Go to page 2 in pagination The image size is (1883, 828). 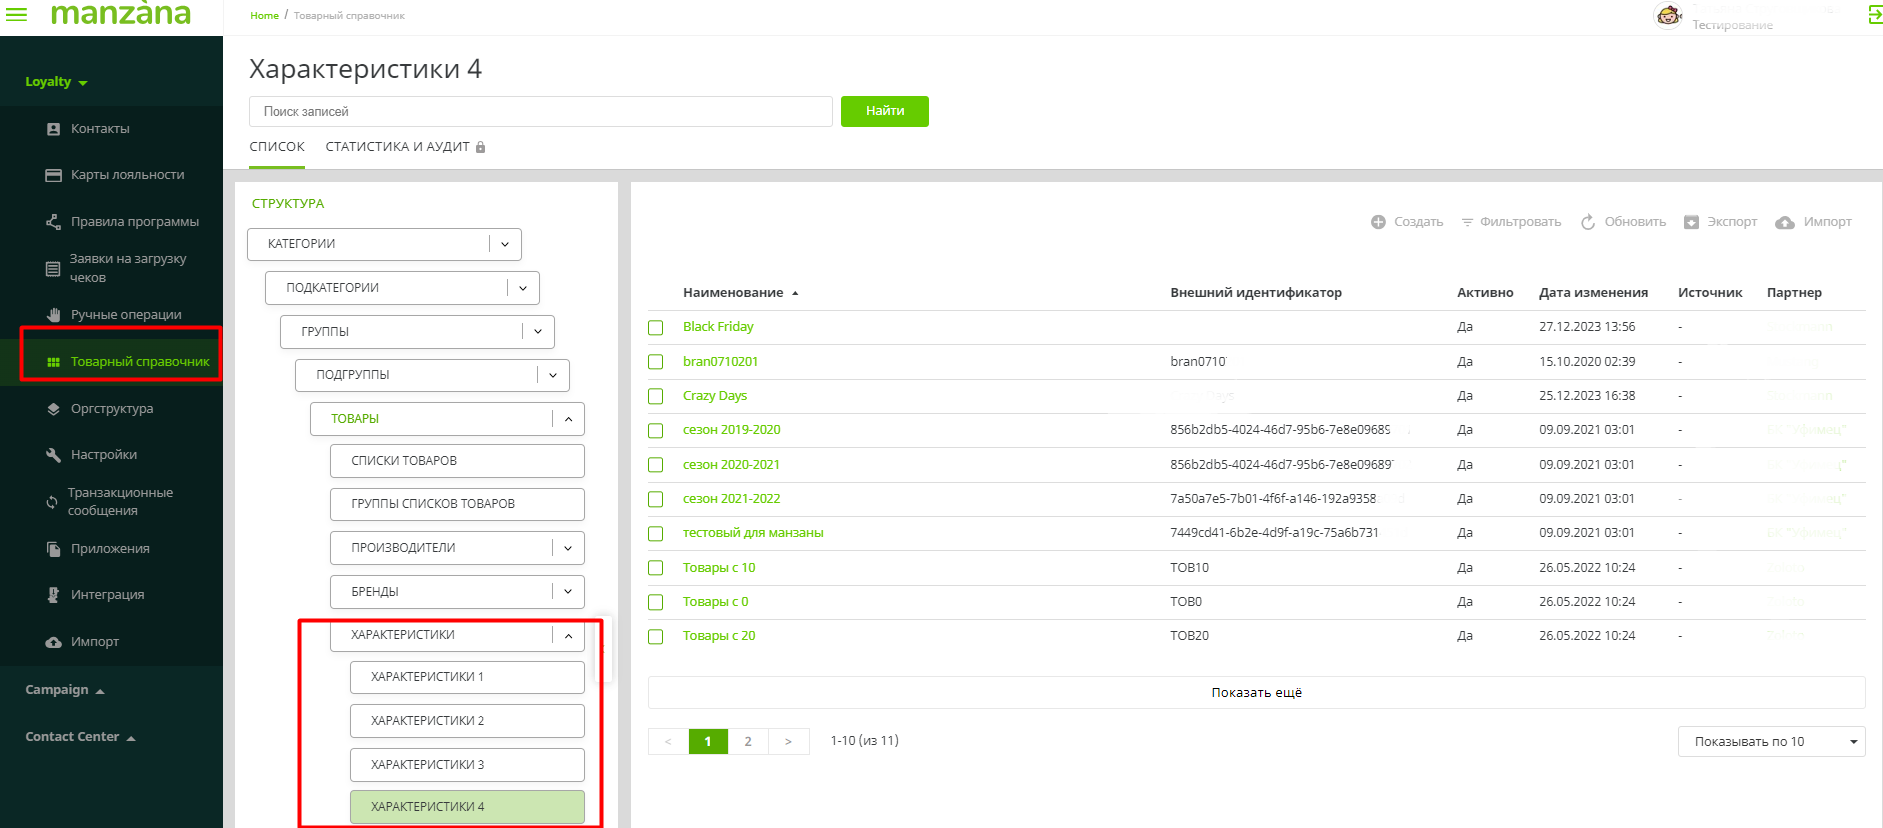coord(748,741)
